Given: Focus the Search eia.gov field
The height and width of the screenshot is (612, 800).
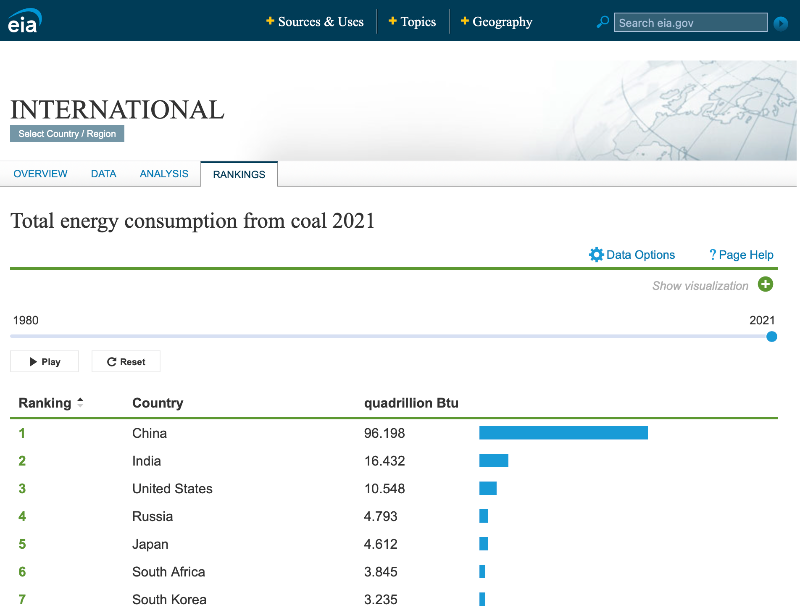Looking at the screenshot, I should (x=690, y=23).
